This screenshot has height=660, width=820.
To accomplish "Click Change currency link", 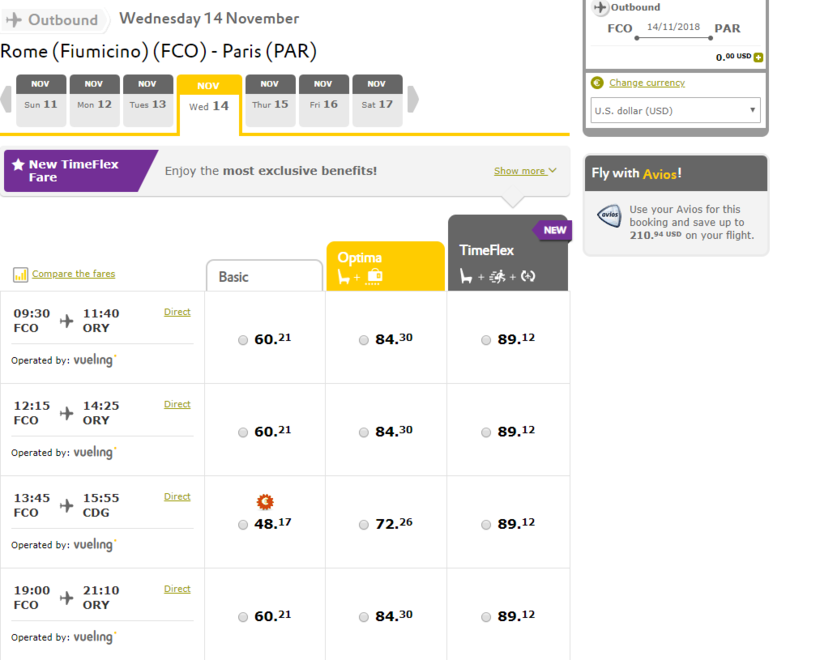I will 646,83.
